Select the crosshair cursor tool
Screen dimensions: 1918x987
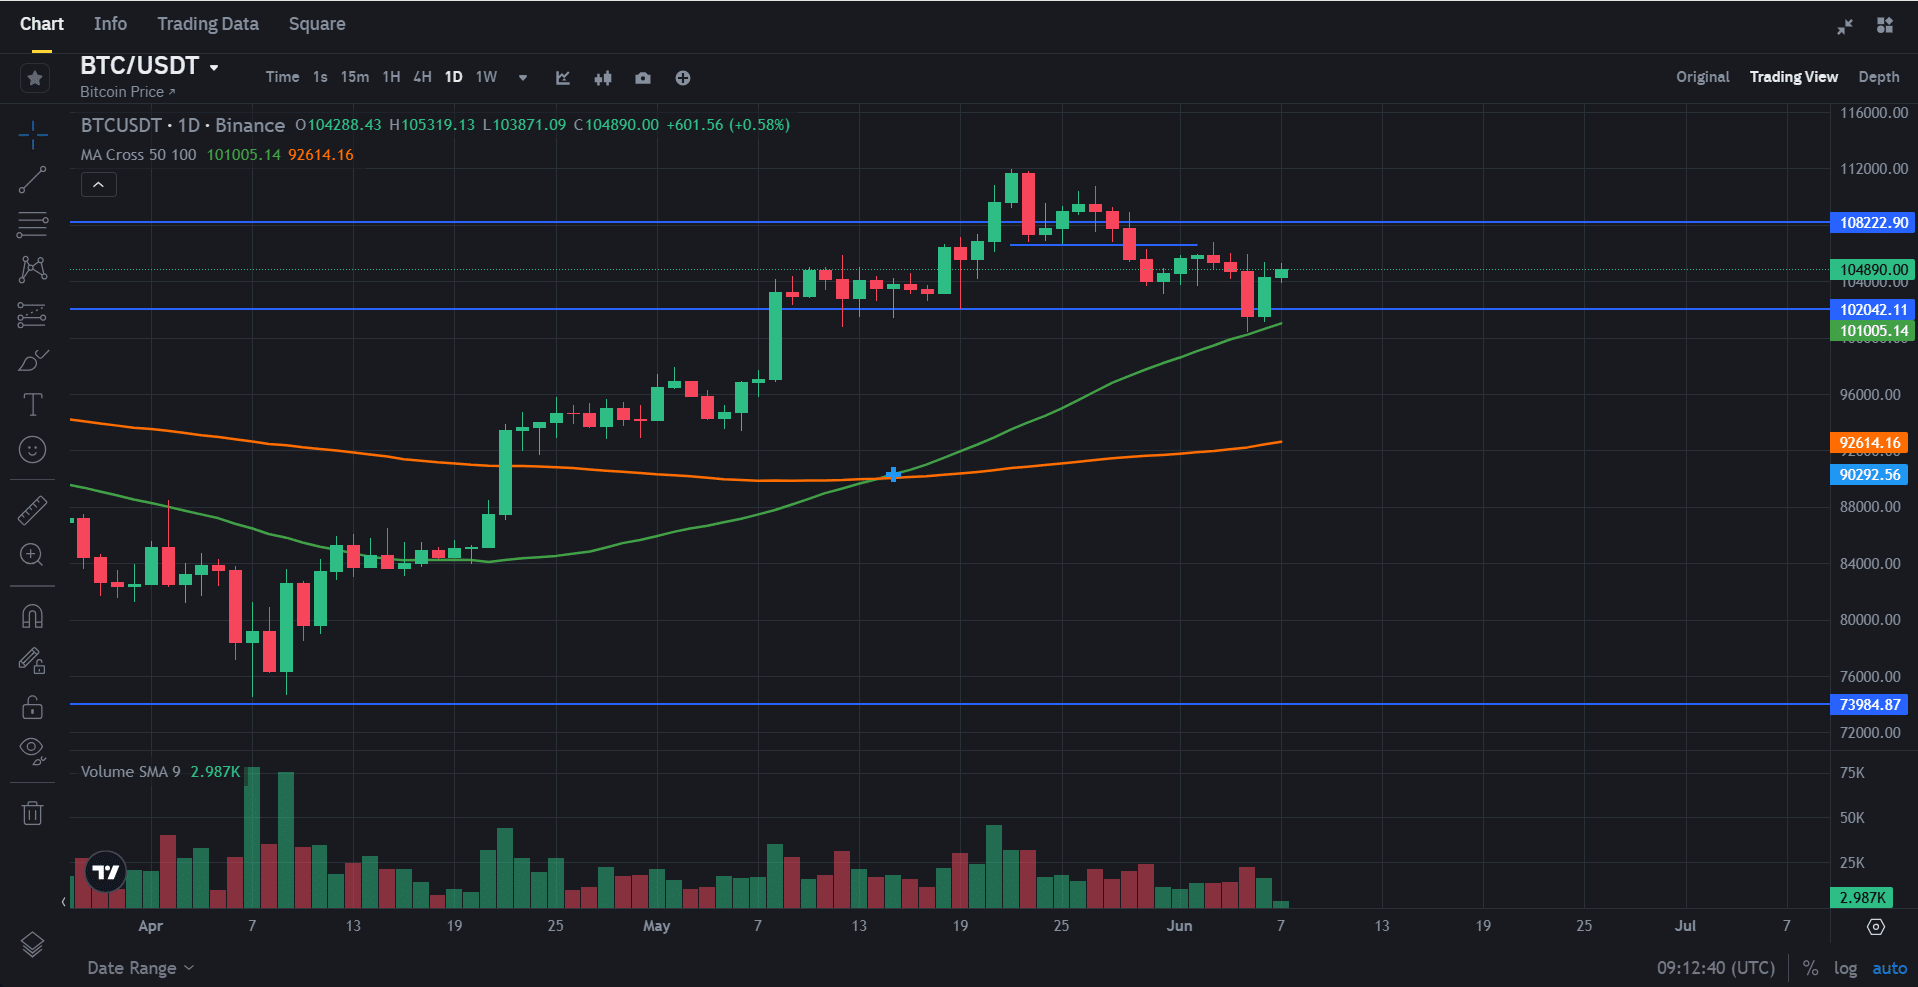32,134
